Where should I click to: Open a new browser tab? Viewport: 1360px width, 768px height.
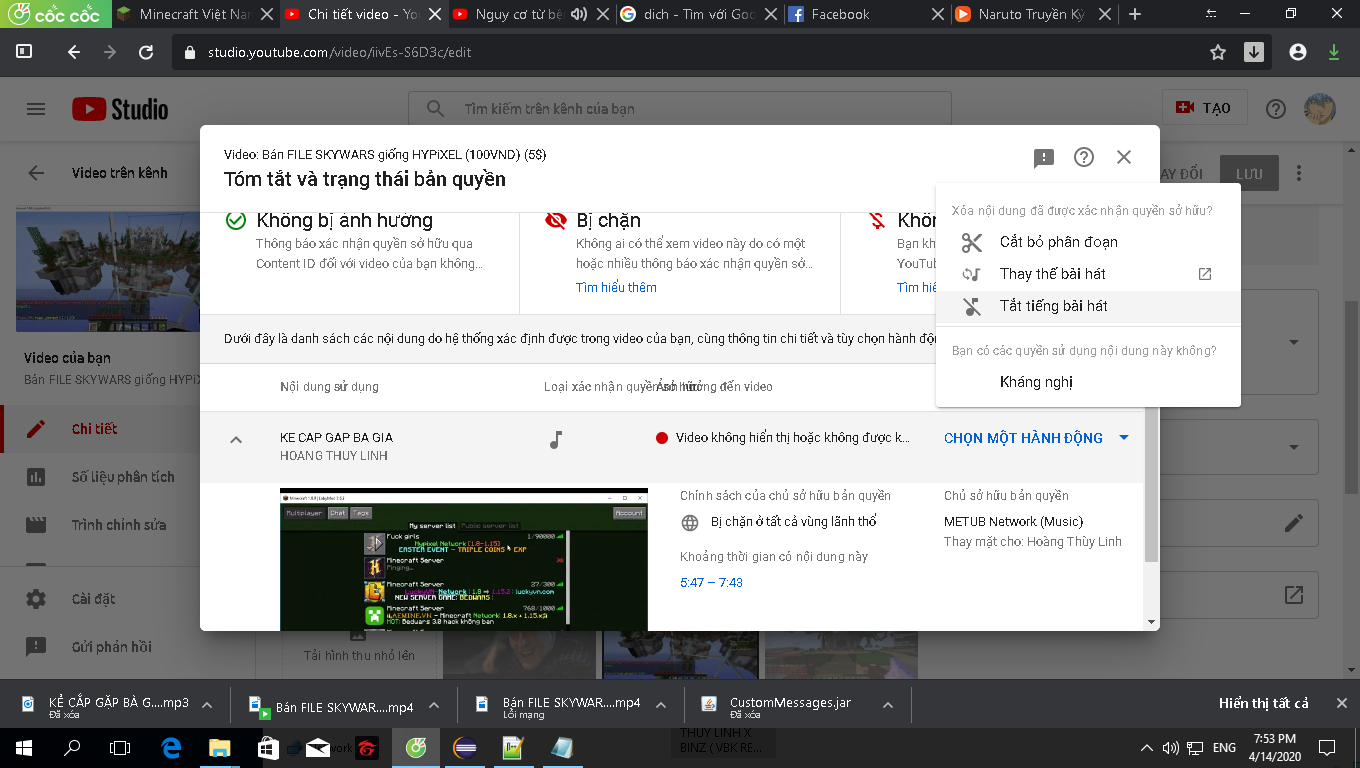pos(1135,14)
